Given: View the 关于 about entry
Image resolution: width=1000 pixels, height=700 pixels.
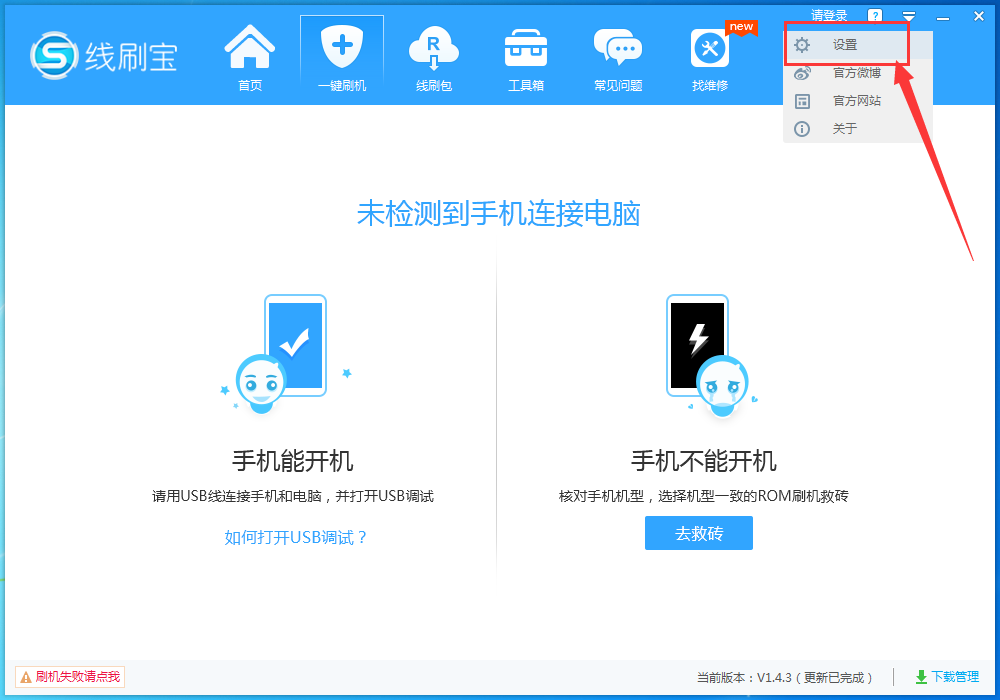Looking at the screenshot, I should tap(845, 129).
